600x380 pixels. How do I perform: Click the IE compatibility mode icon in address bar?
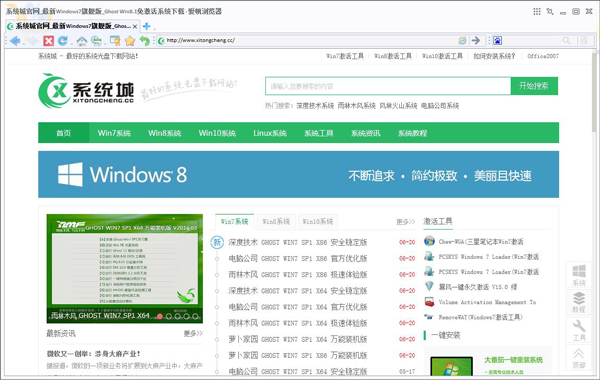click(x=463, y=41)
